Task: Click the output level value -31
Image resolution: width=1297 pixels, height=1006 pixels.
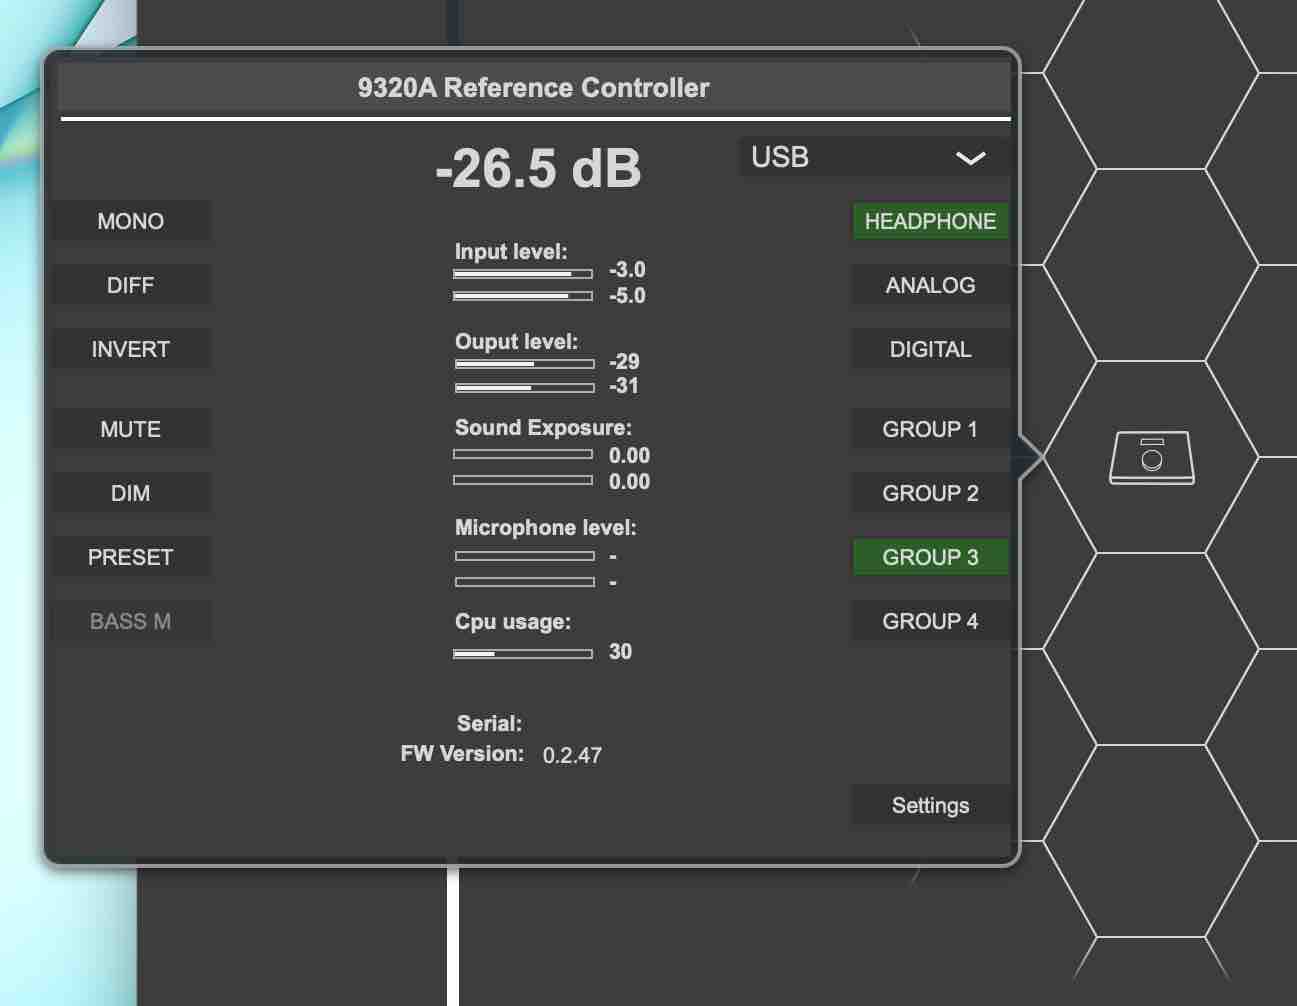Action: pyautogui.click(x=624, y=386)
